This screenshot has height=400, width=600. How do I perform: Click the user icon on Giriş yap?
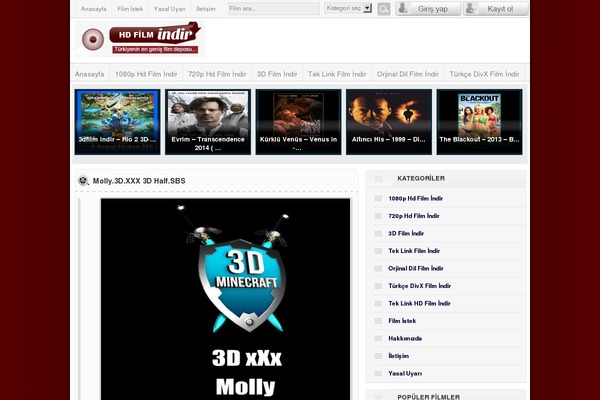tap(403, 8)
